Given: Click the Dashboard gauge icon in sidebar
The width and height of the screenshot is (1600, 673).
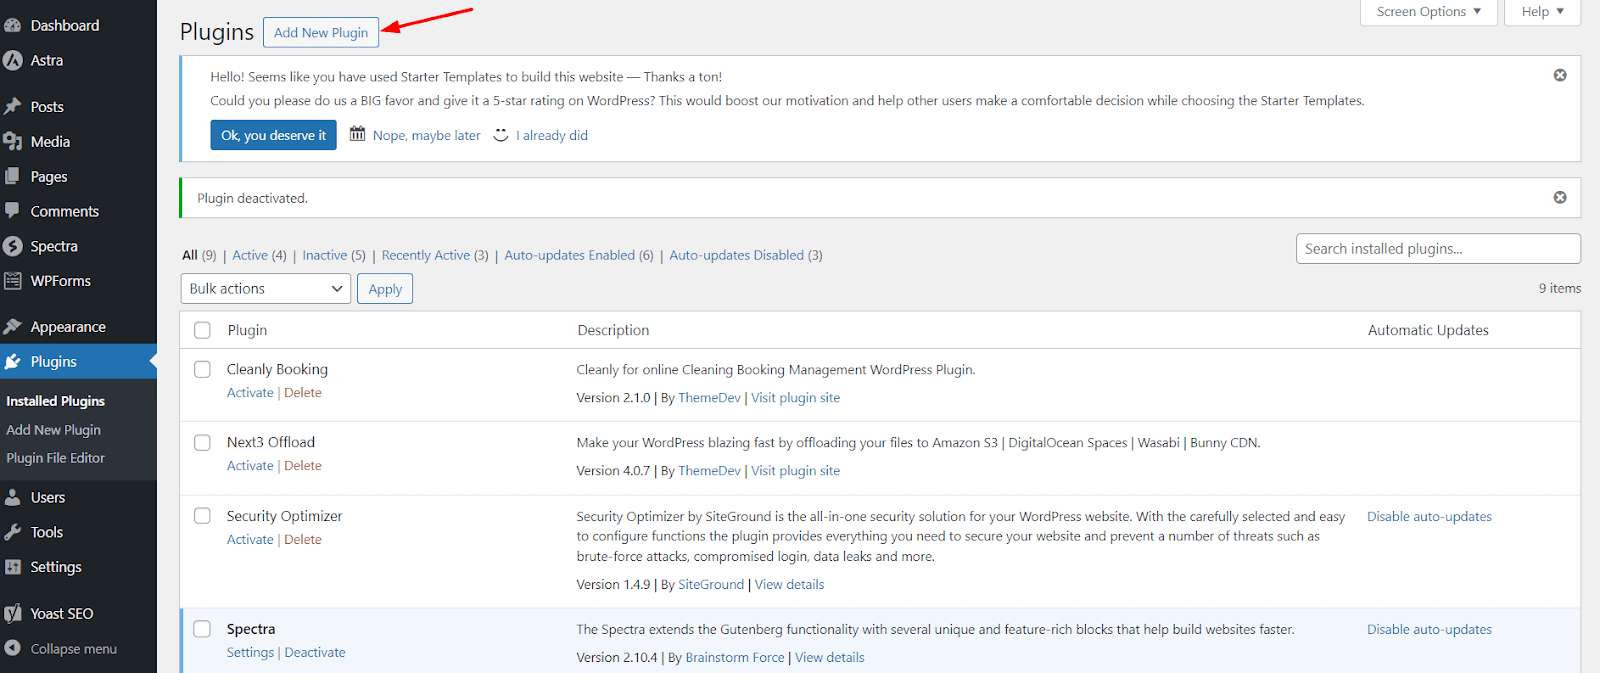Looking at the screenshot, I should click(x=13, y=25).
